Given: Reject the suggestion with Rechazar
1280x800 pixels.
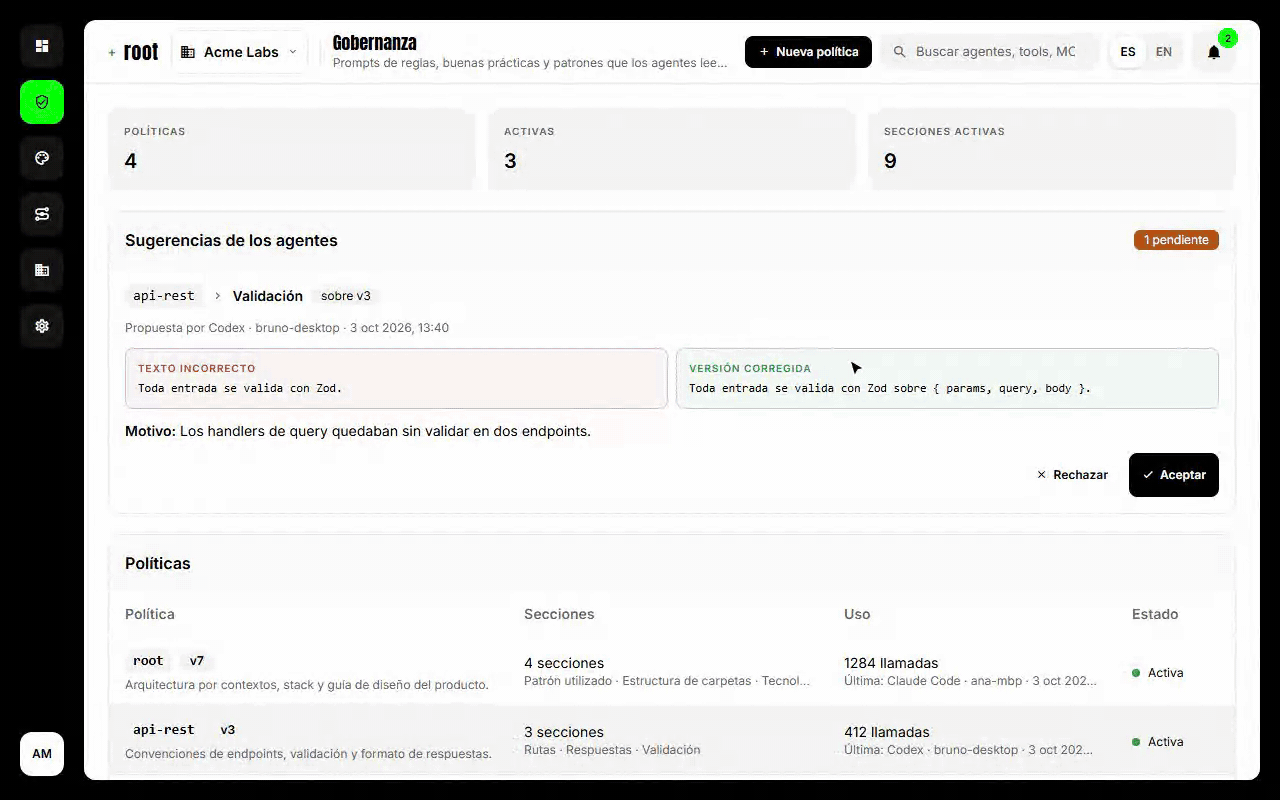Looking at the screenshot, I should point(1072,475).
